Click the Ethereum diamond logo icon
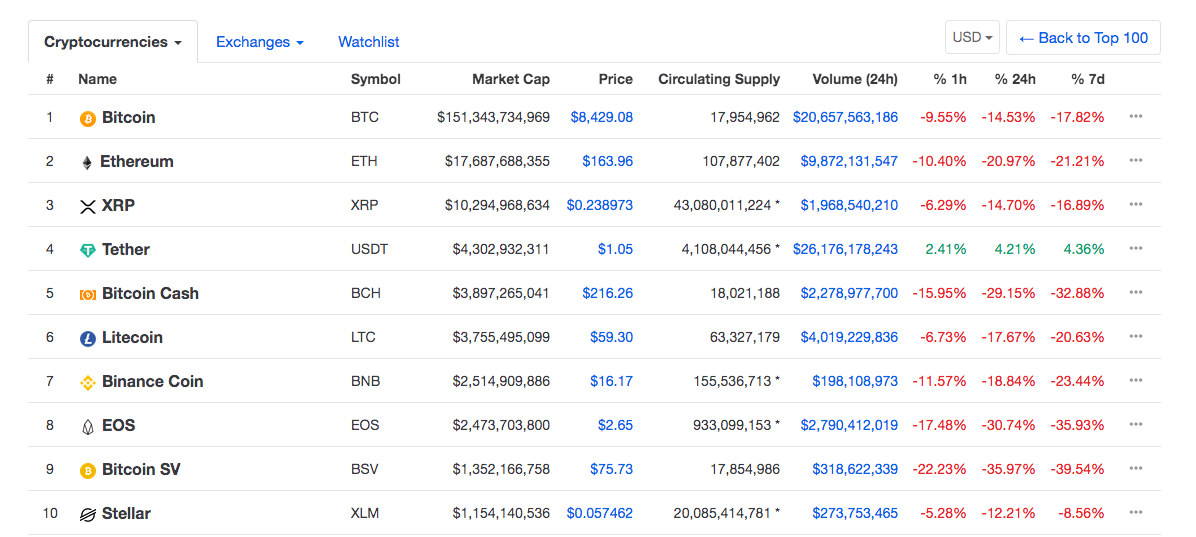Screen dimensions: 1196x537 (x=87, y=162)
